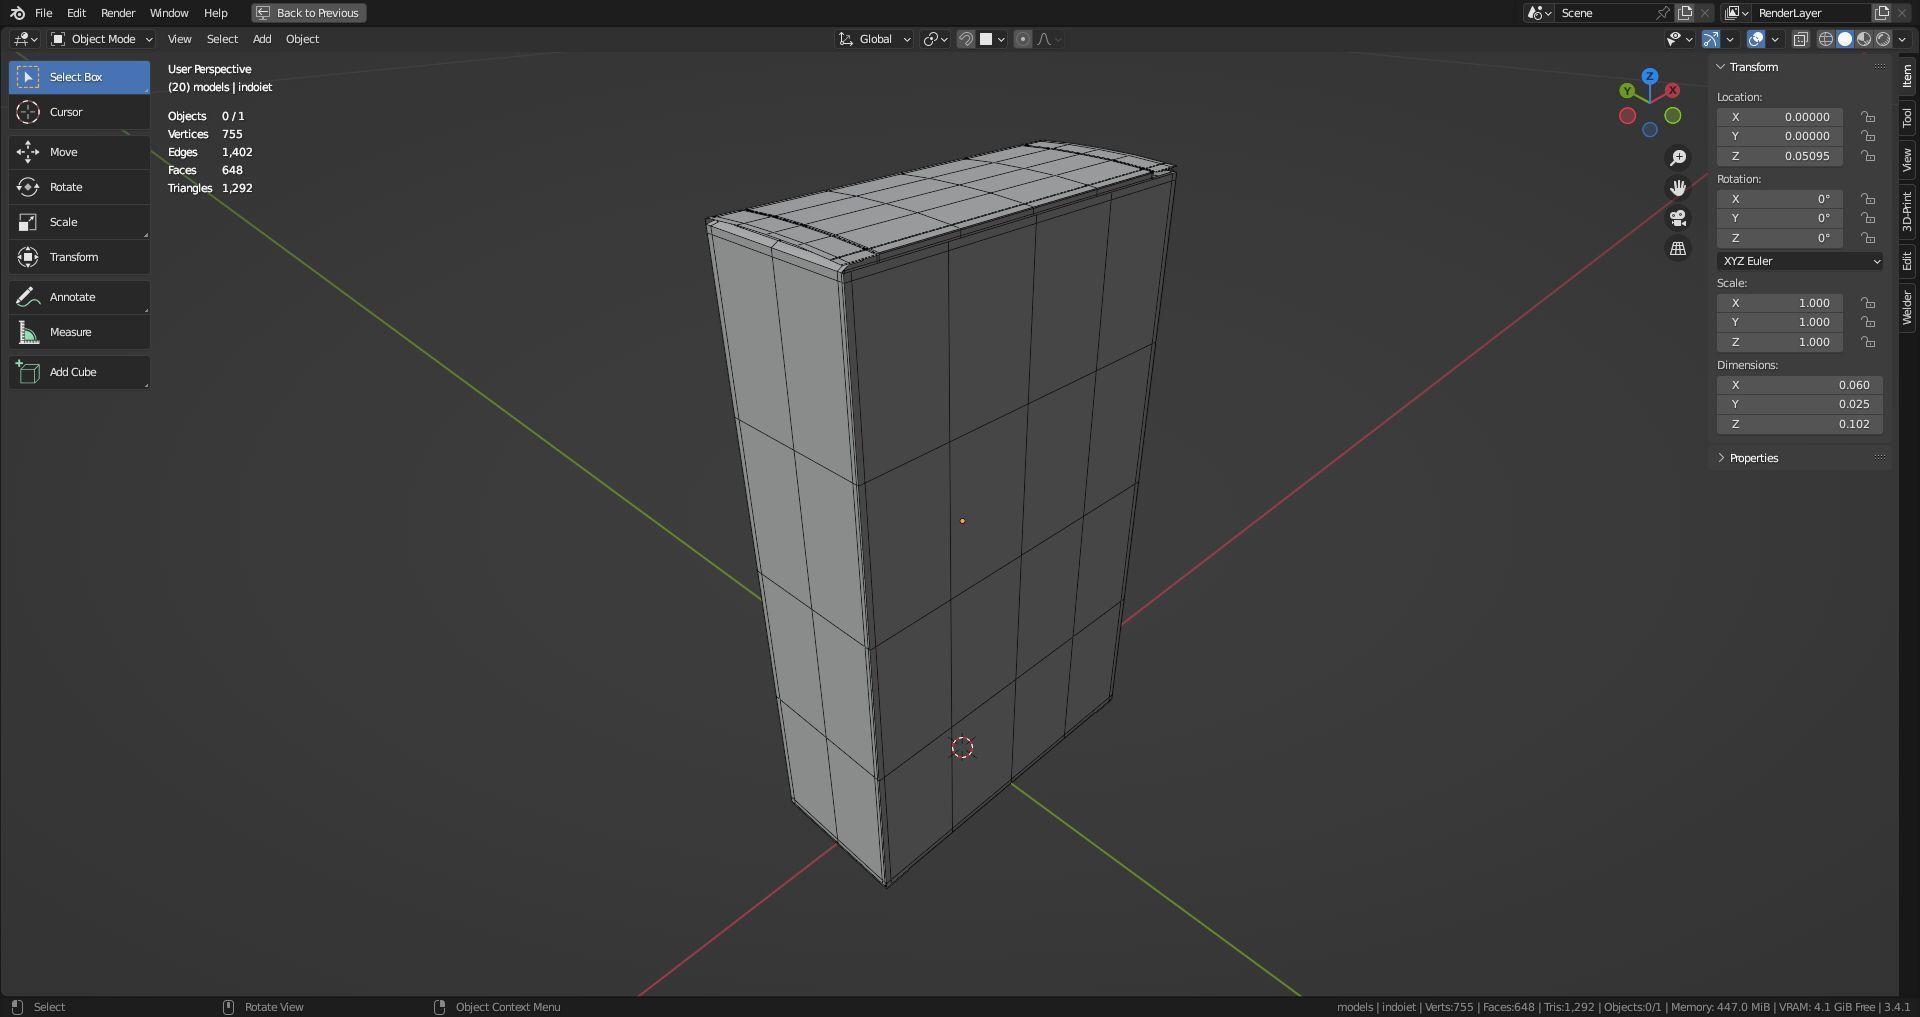Open the shading options dropdown arrow

[x=1901, y=39]
